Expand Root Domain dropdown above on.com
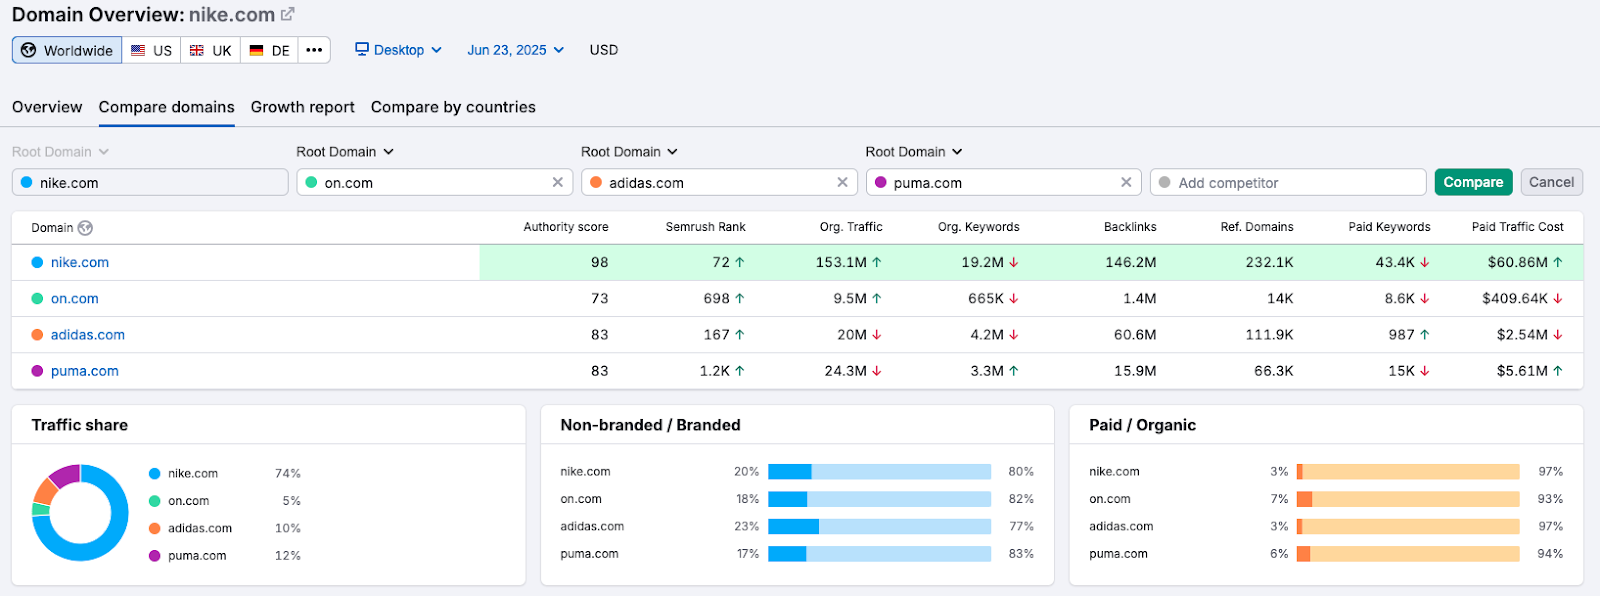This screenshot has height=596, width=1600. [345, 152]
